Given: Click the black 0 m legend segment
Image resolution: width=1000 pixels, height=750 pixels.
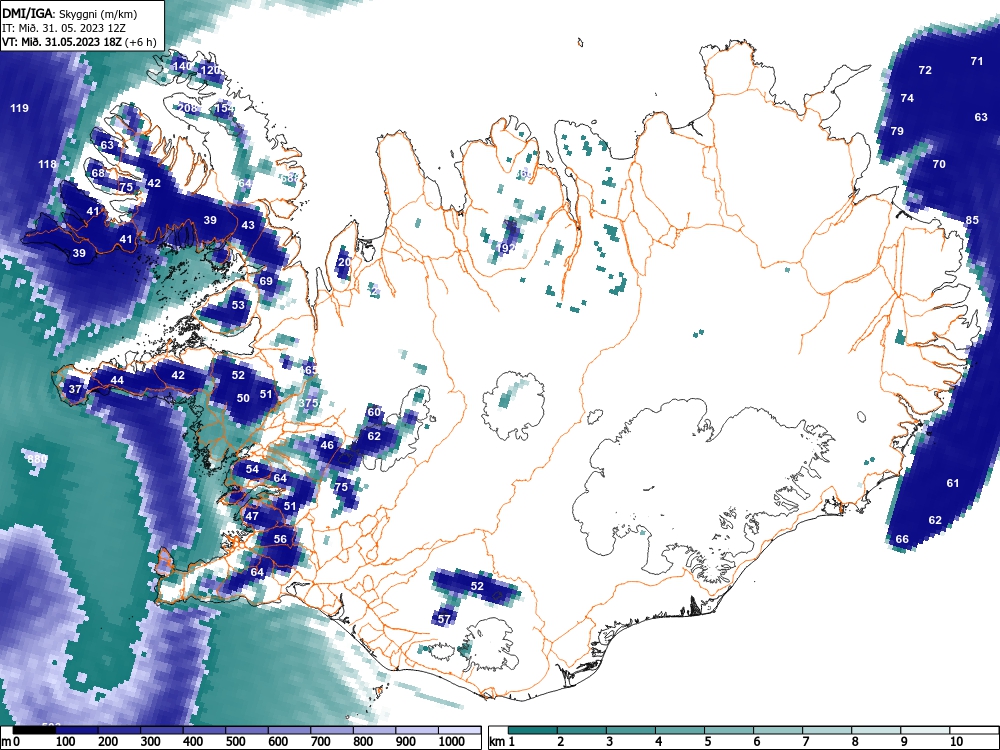Looking at the screenshot, I should point(33,730).
